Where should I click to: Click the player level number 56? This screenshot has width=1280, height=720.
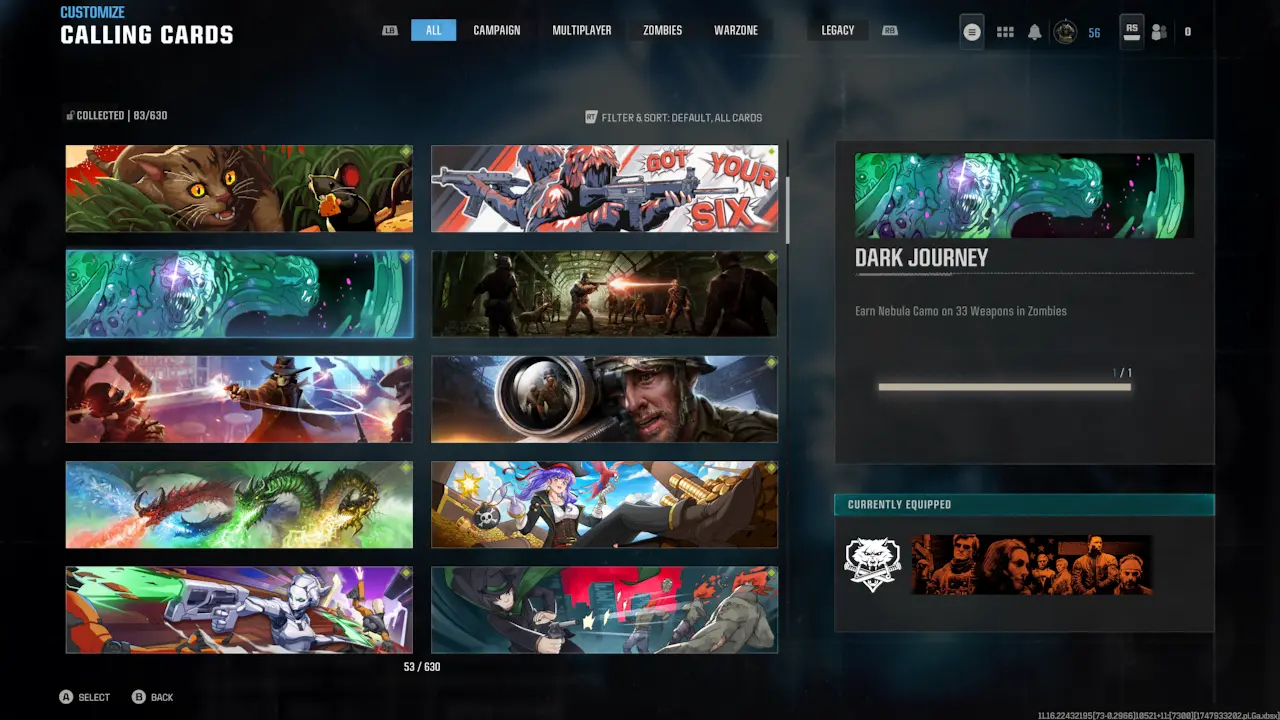pos(1094,33)
